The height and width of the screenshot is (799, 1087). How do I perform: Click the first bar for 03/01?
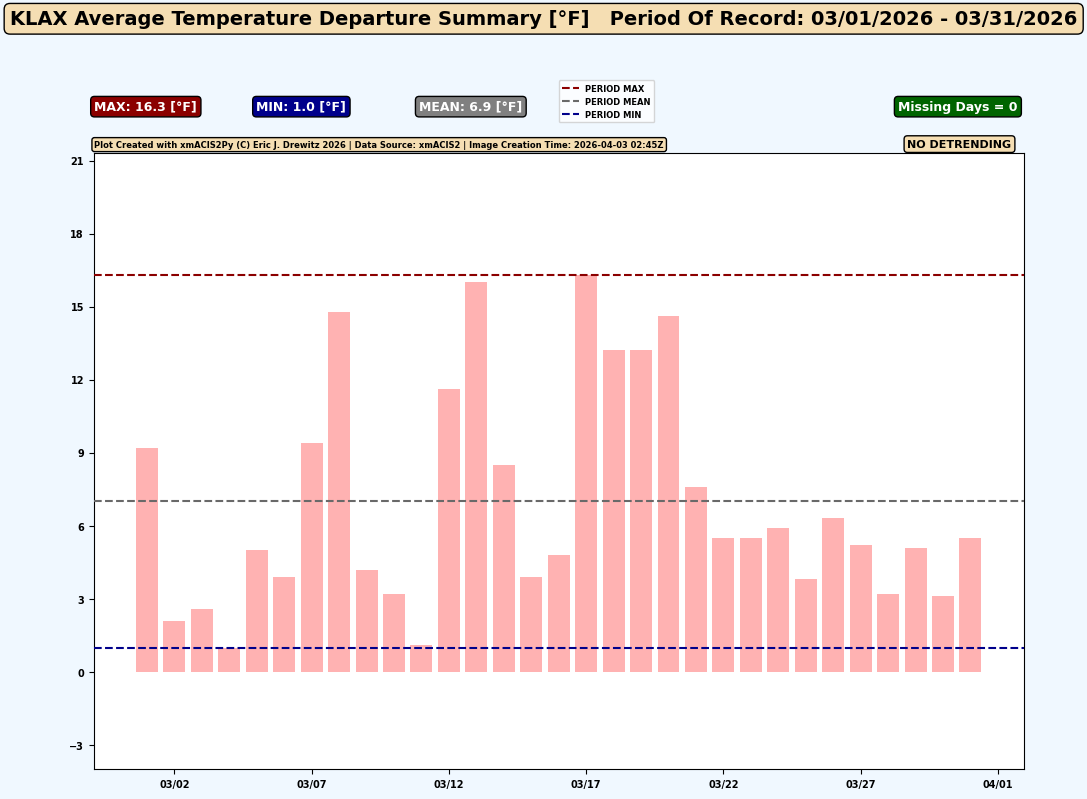[147, 560]
